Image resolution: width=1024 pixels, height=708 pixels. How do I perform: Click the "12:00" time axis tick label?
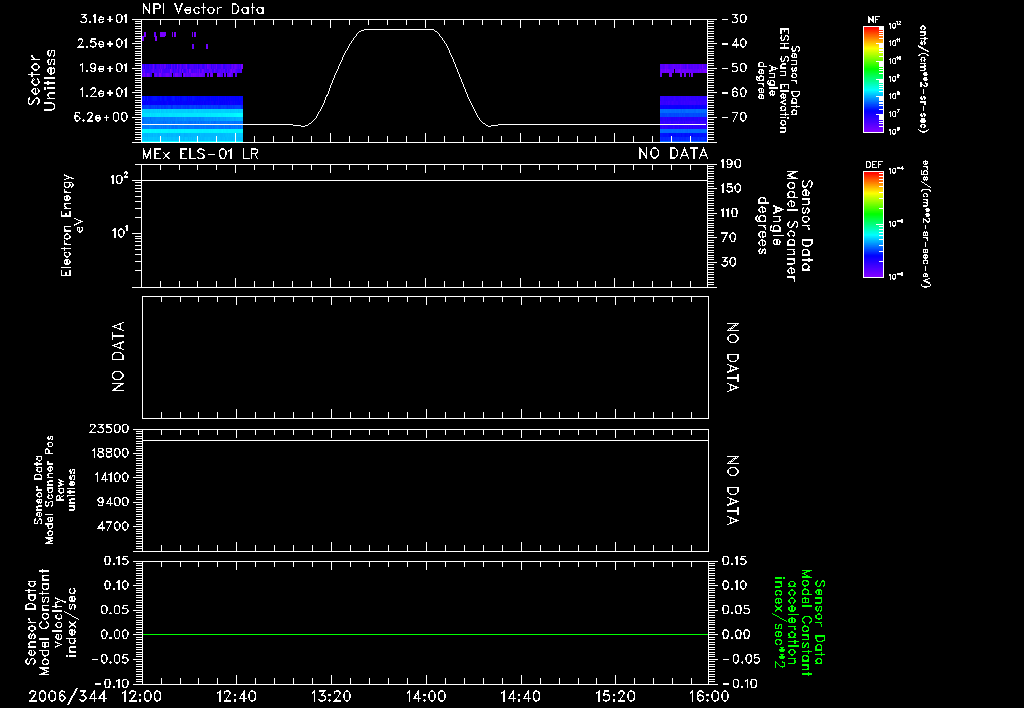(x=142, y=696)
